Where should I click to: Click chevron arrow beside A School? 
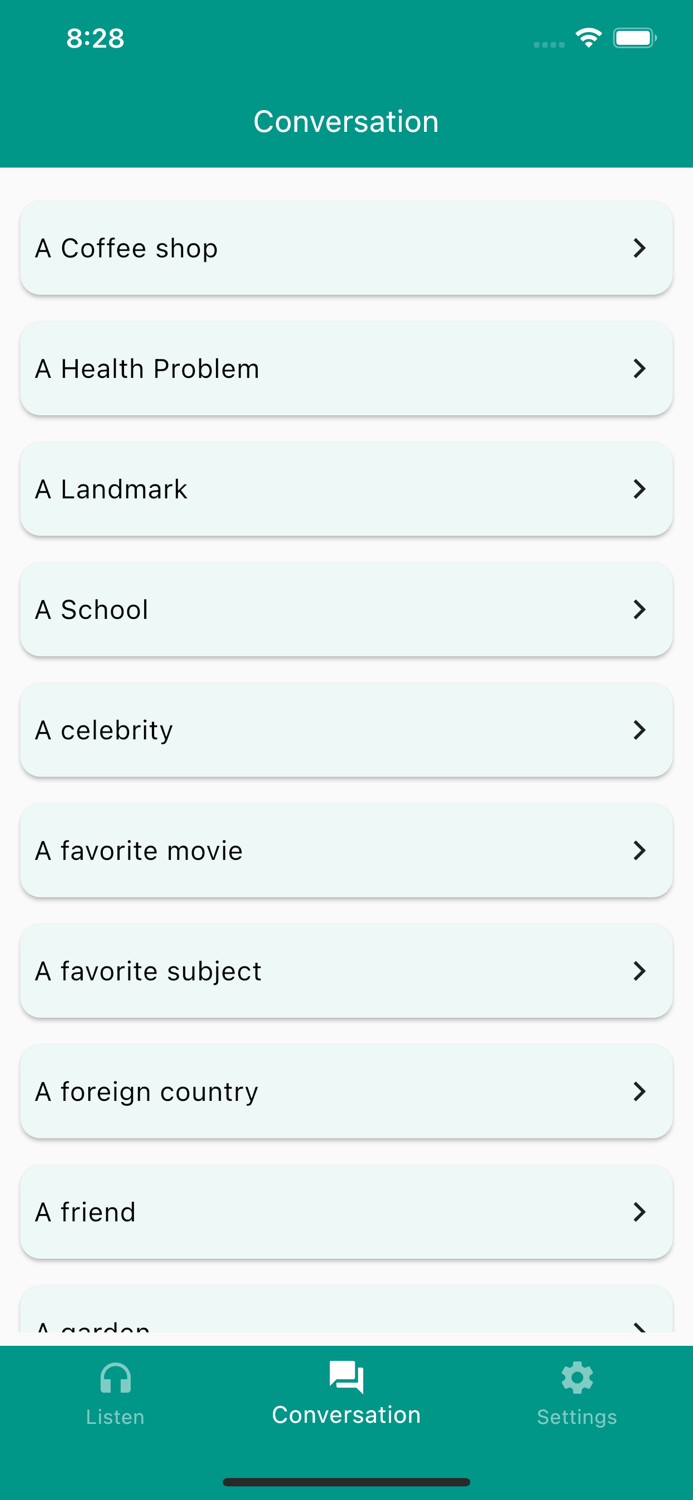tap(640, 609)
